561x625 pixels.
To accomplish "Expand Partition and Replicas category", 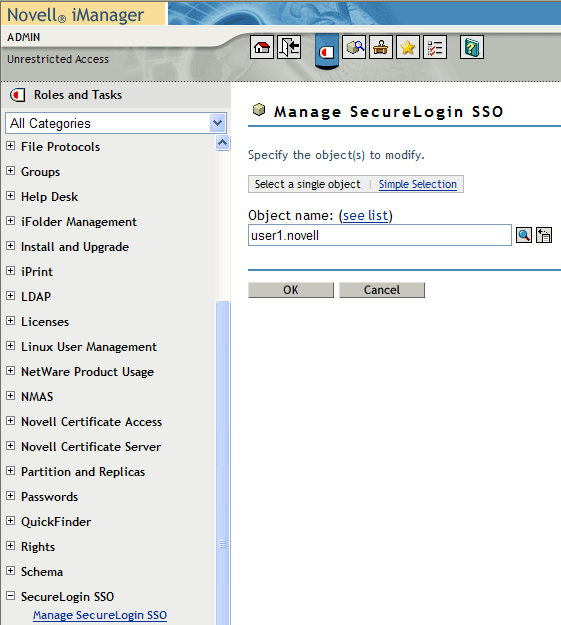I will point(11,471).
